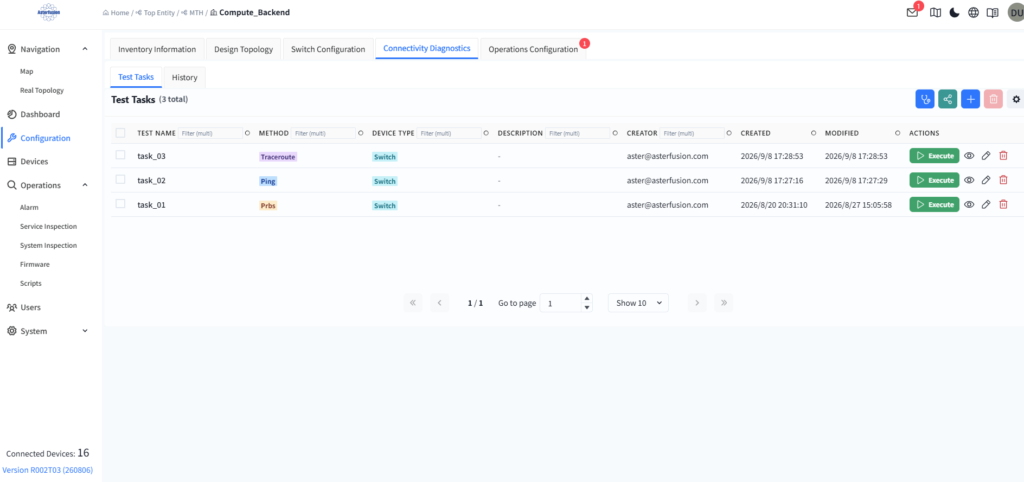Click the teal share topology button

point(948,99)
